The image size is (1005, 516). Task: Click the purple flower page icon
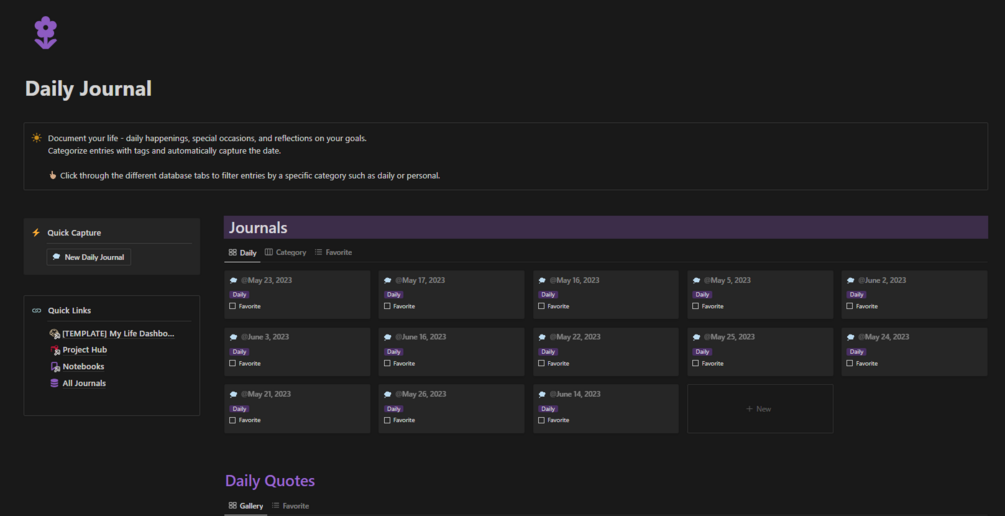coord(45,32)
